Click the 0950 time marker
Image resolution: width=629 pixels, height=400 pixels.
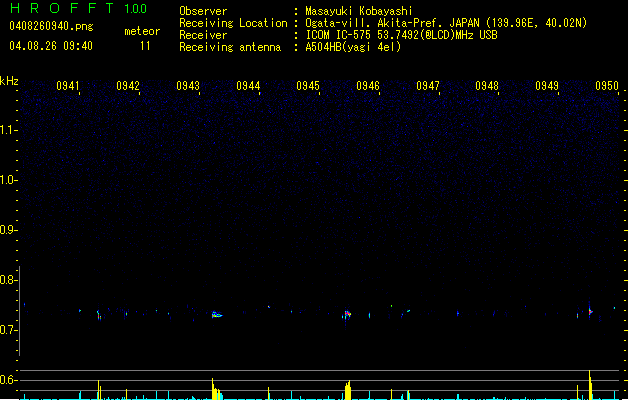click(607, 86)
